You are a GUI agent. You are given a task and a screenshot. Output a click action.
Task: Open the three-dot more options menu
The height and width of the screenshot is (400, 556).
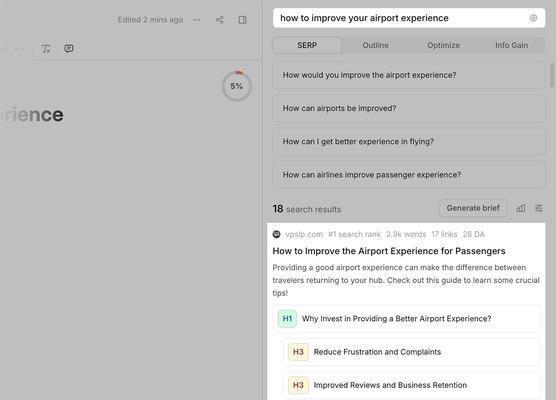pos(196,20)
